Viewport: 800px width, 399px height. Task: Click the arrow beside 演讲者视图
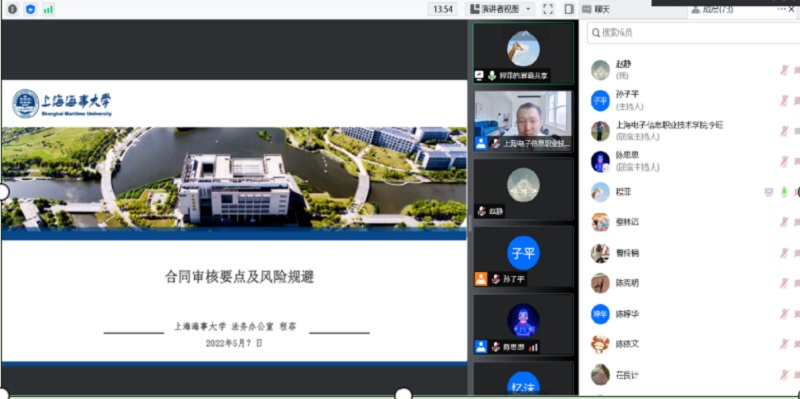(528, 9)
